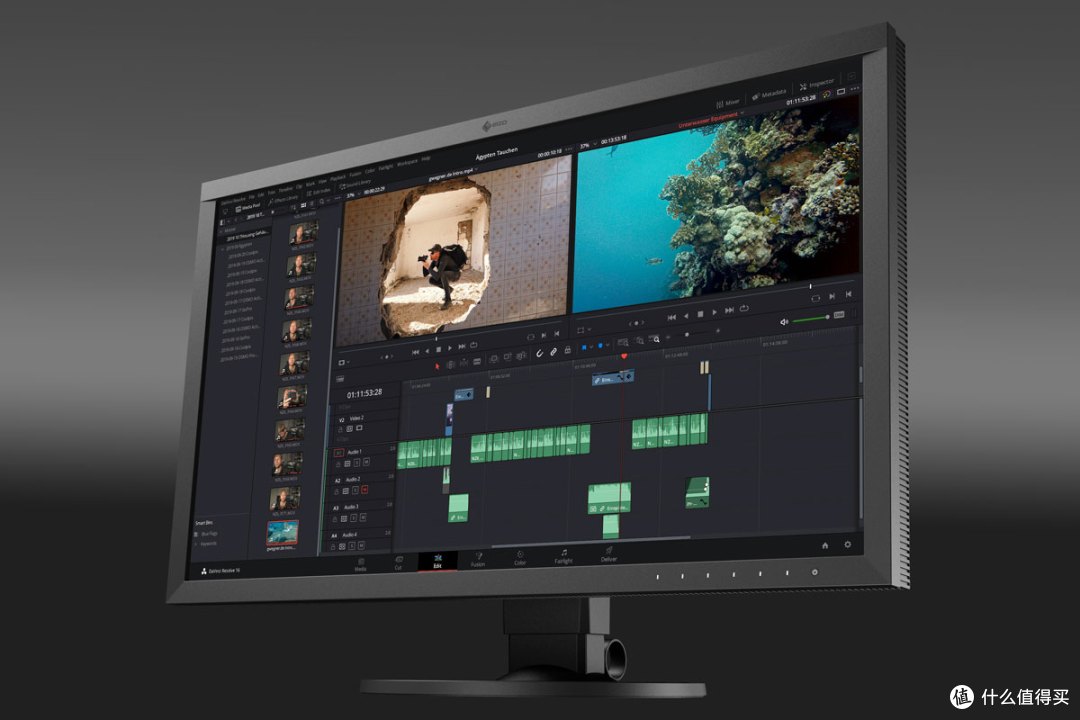Screen dimensions: 1080x720
Task: Open Project Settings gear icon
Action: 848,544
